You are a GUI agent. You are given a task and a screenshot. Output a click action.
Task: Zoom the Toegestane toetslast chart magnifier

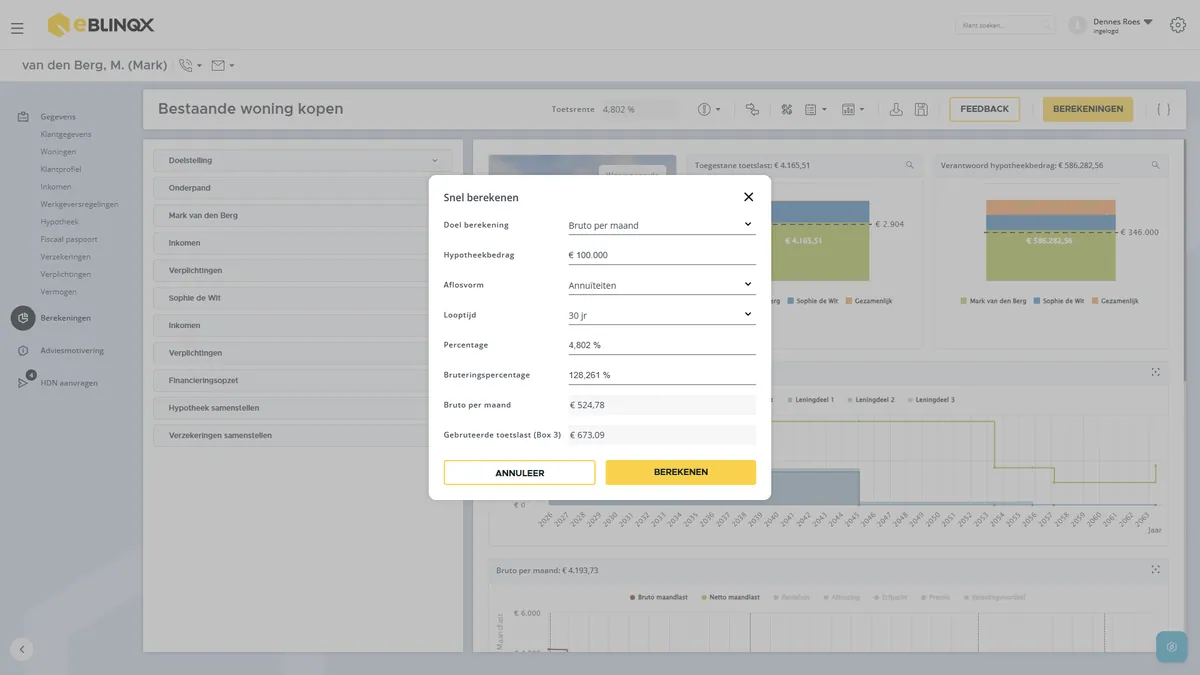[x=910, y=165]
